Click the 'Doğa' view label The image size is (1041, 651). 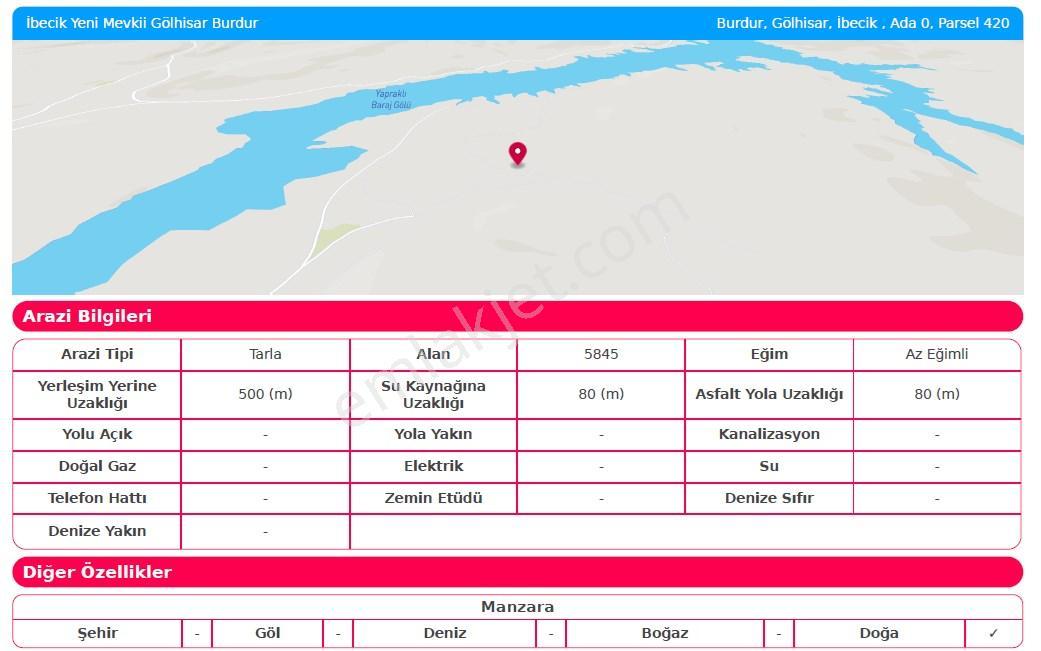(x=879, y=633)
